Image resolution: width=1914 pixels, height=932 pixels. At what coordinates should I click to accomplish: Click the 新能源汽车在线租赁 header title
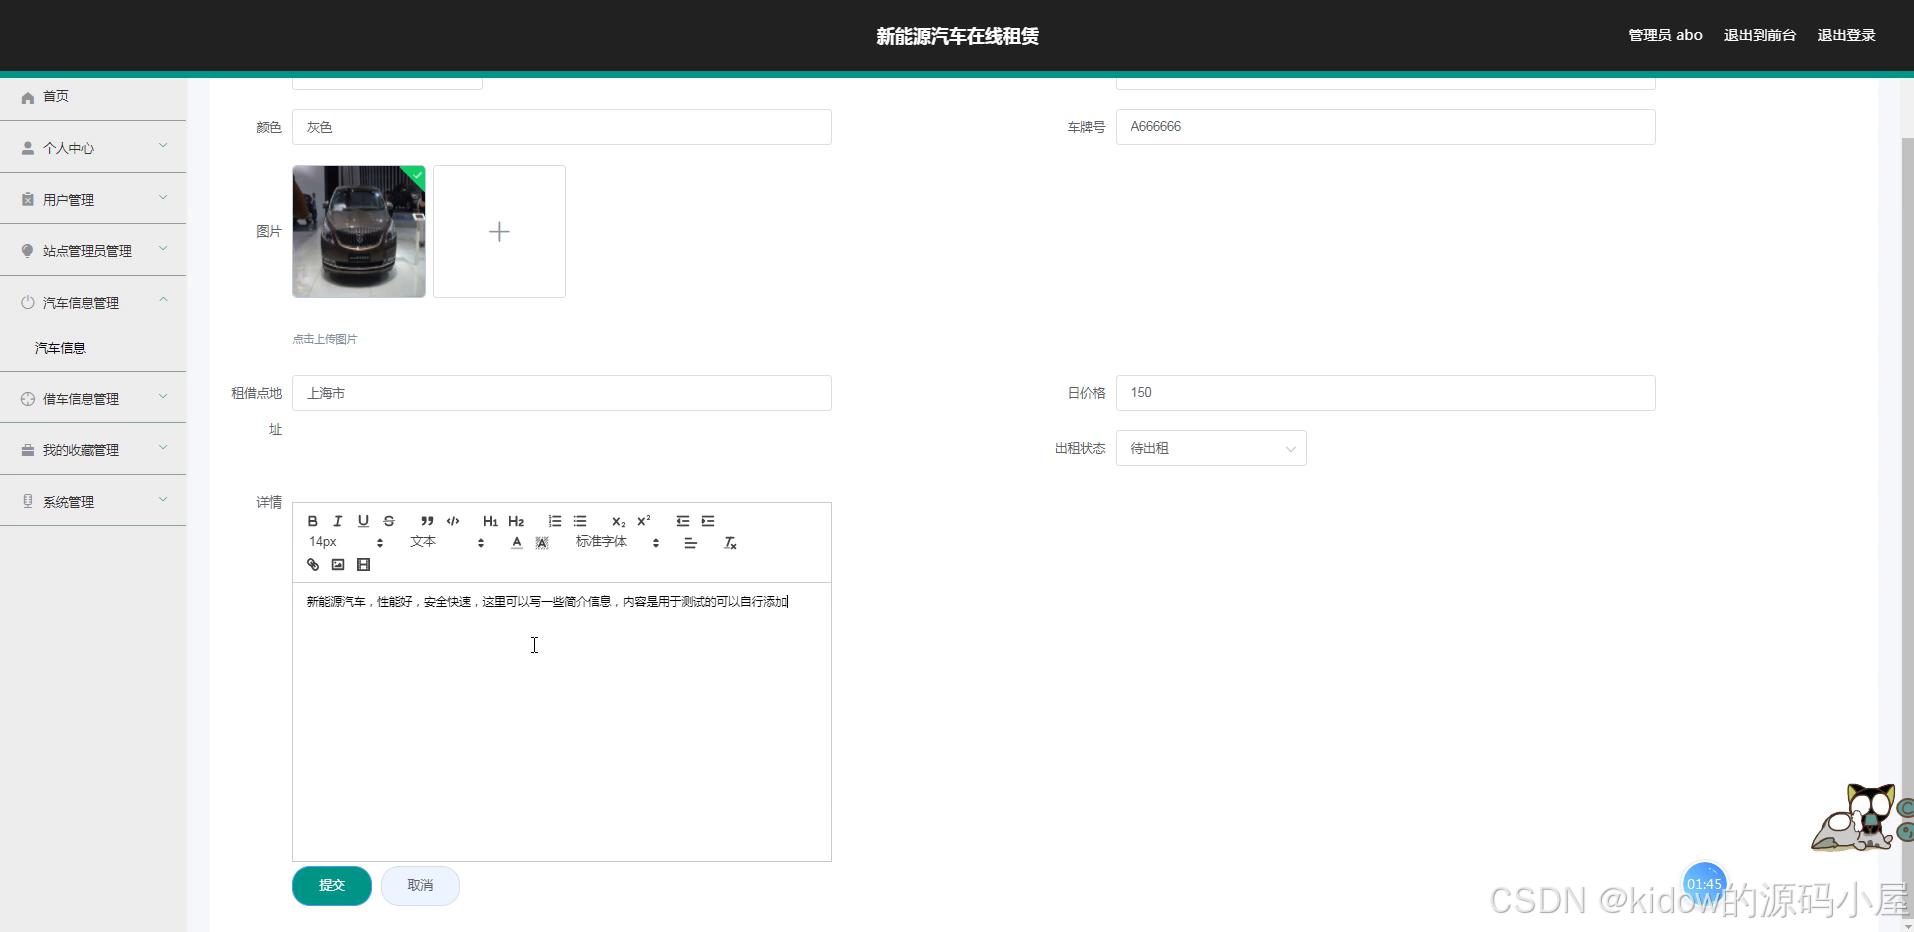pos(957,36)
